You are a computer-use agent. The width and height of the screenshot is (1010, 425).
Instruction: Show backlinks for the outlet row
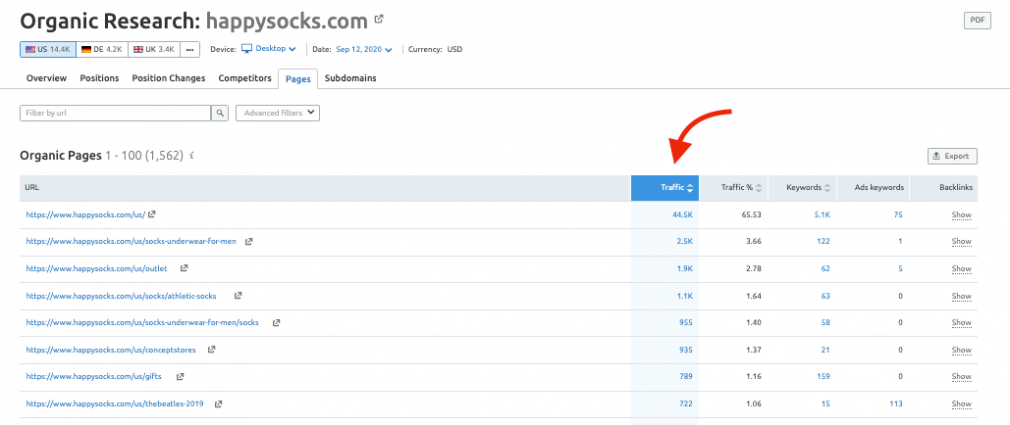(961, 269)
